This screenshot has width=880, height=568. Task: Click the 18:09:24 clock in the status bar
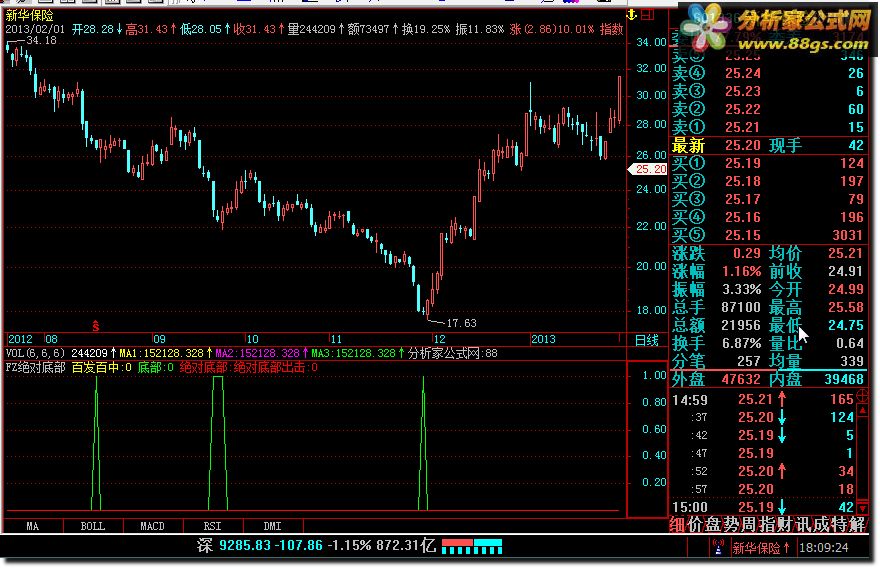click(x=824, y=548)
